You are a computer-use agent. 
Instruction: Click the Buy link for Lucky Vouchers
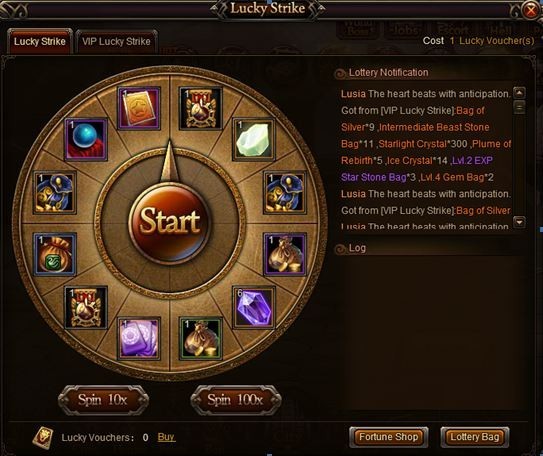point(166,437)
